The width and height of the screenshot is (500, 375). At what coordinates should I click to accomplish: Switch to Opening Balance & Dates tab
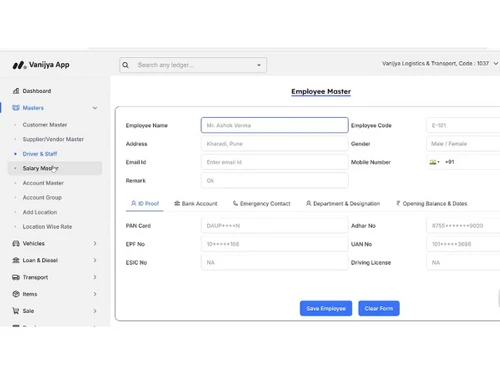tap(431, 203)
